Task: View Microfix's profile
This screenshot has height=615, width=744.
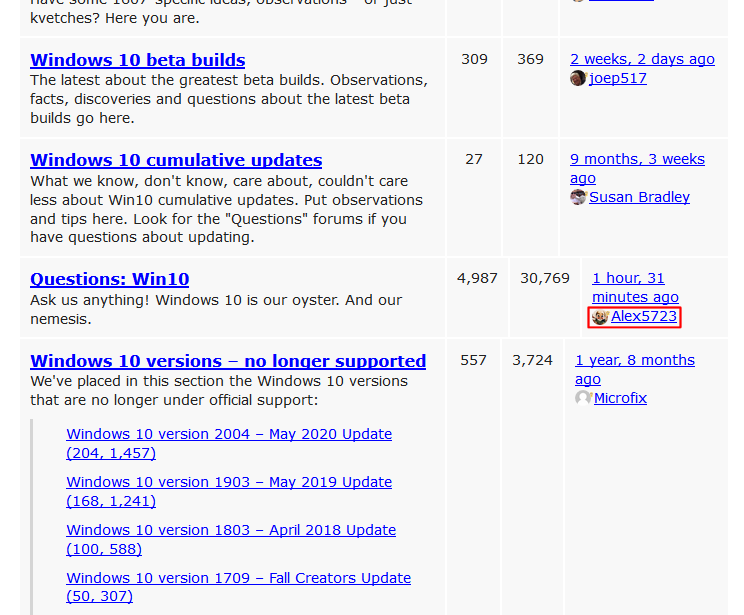Action: click(x=620, y=398)
